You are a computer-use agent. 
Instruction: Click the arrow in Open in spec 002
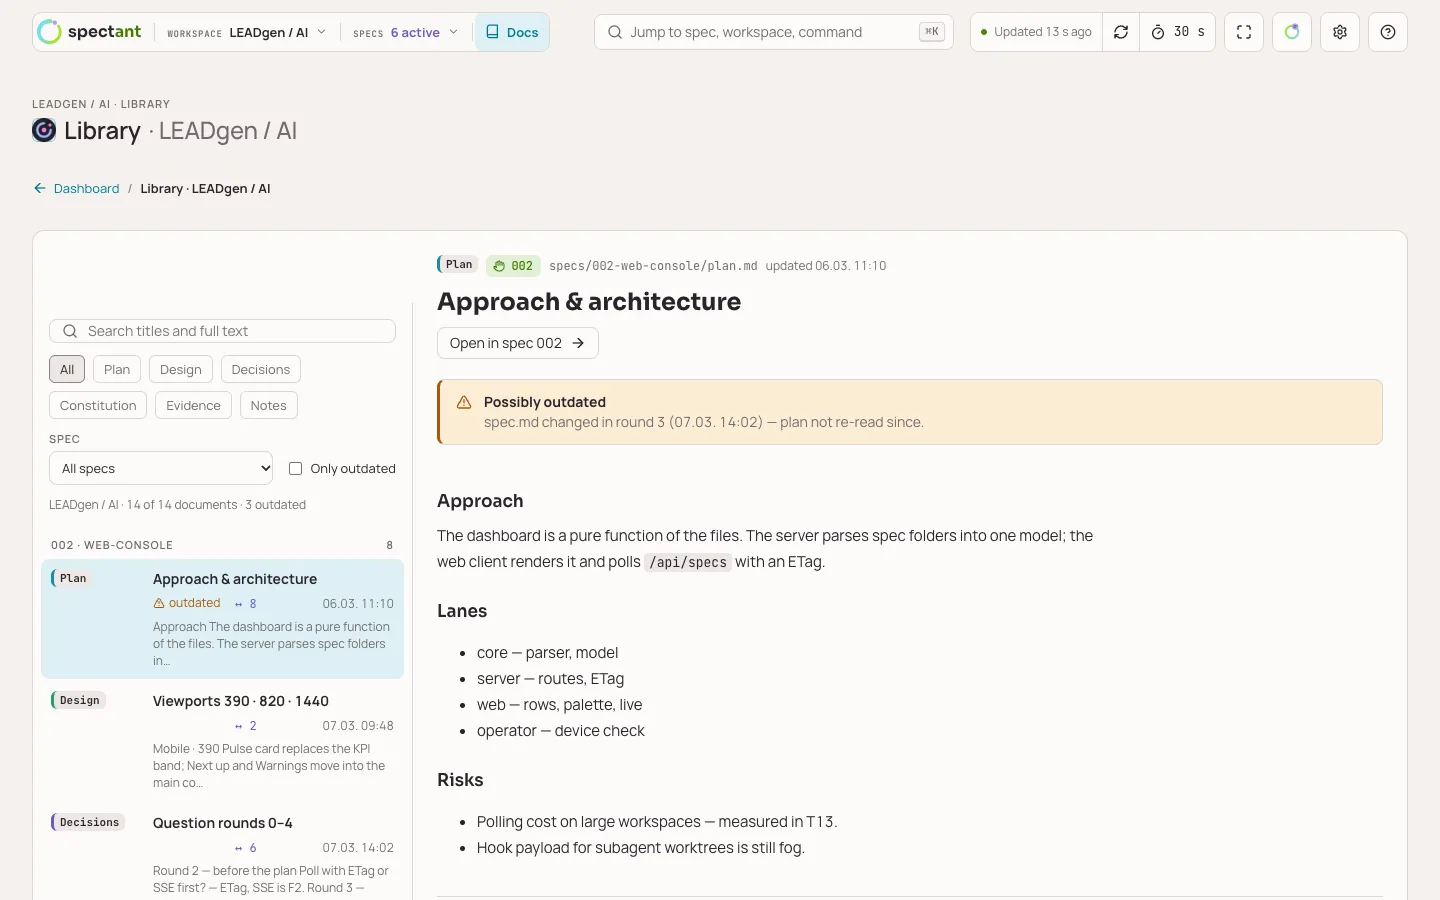pyautogui.click(x=578, y=343)
